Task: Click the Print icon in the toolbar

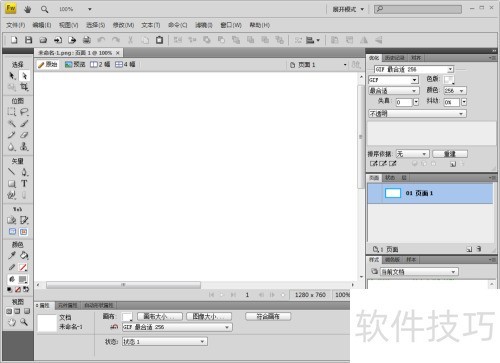Action: [87, 40]
